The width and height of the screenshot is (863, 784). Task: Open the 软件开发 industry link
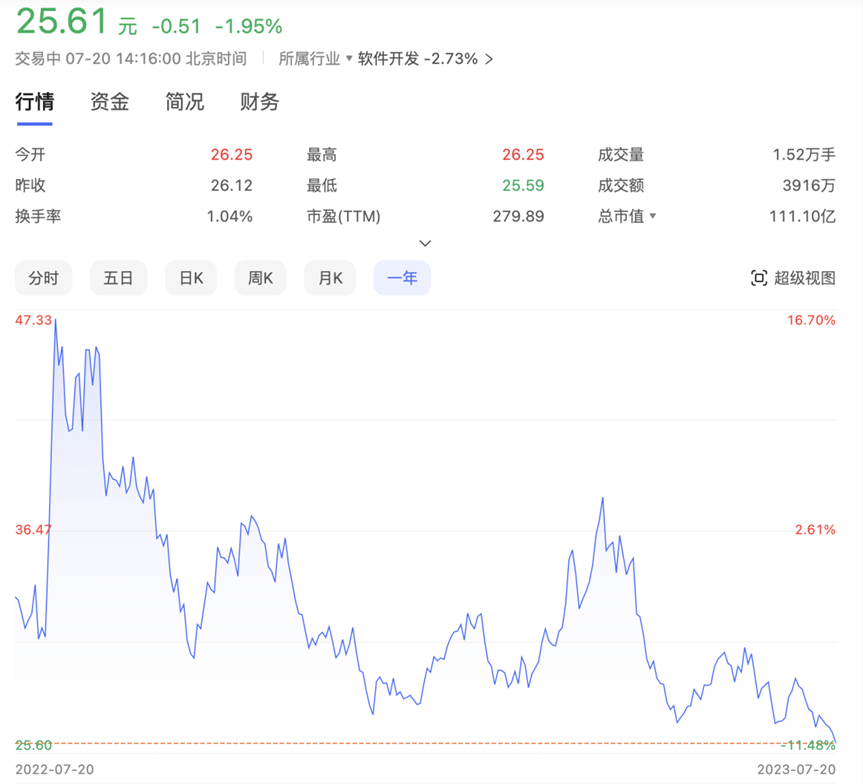[388, 59]
